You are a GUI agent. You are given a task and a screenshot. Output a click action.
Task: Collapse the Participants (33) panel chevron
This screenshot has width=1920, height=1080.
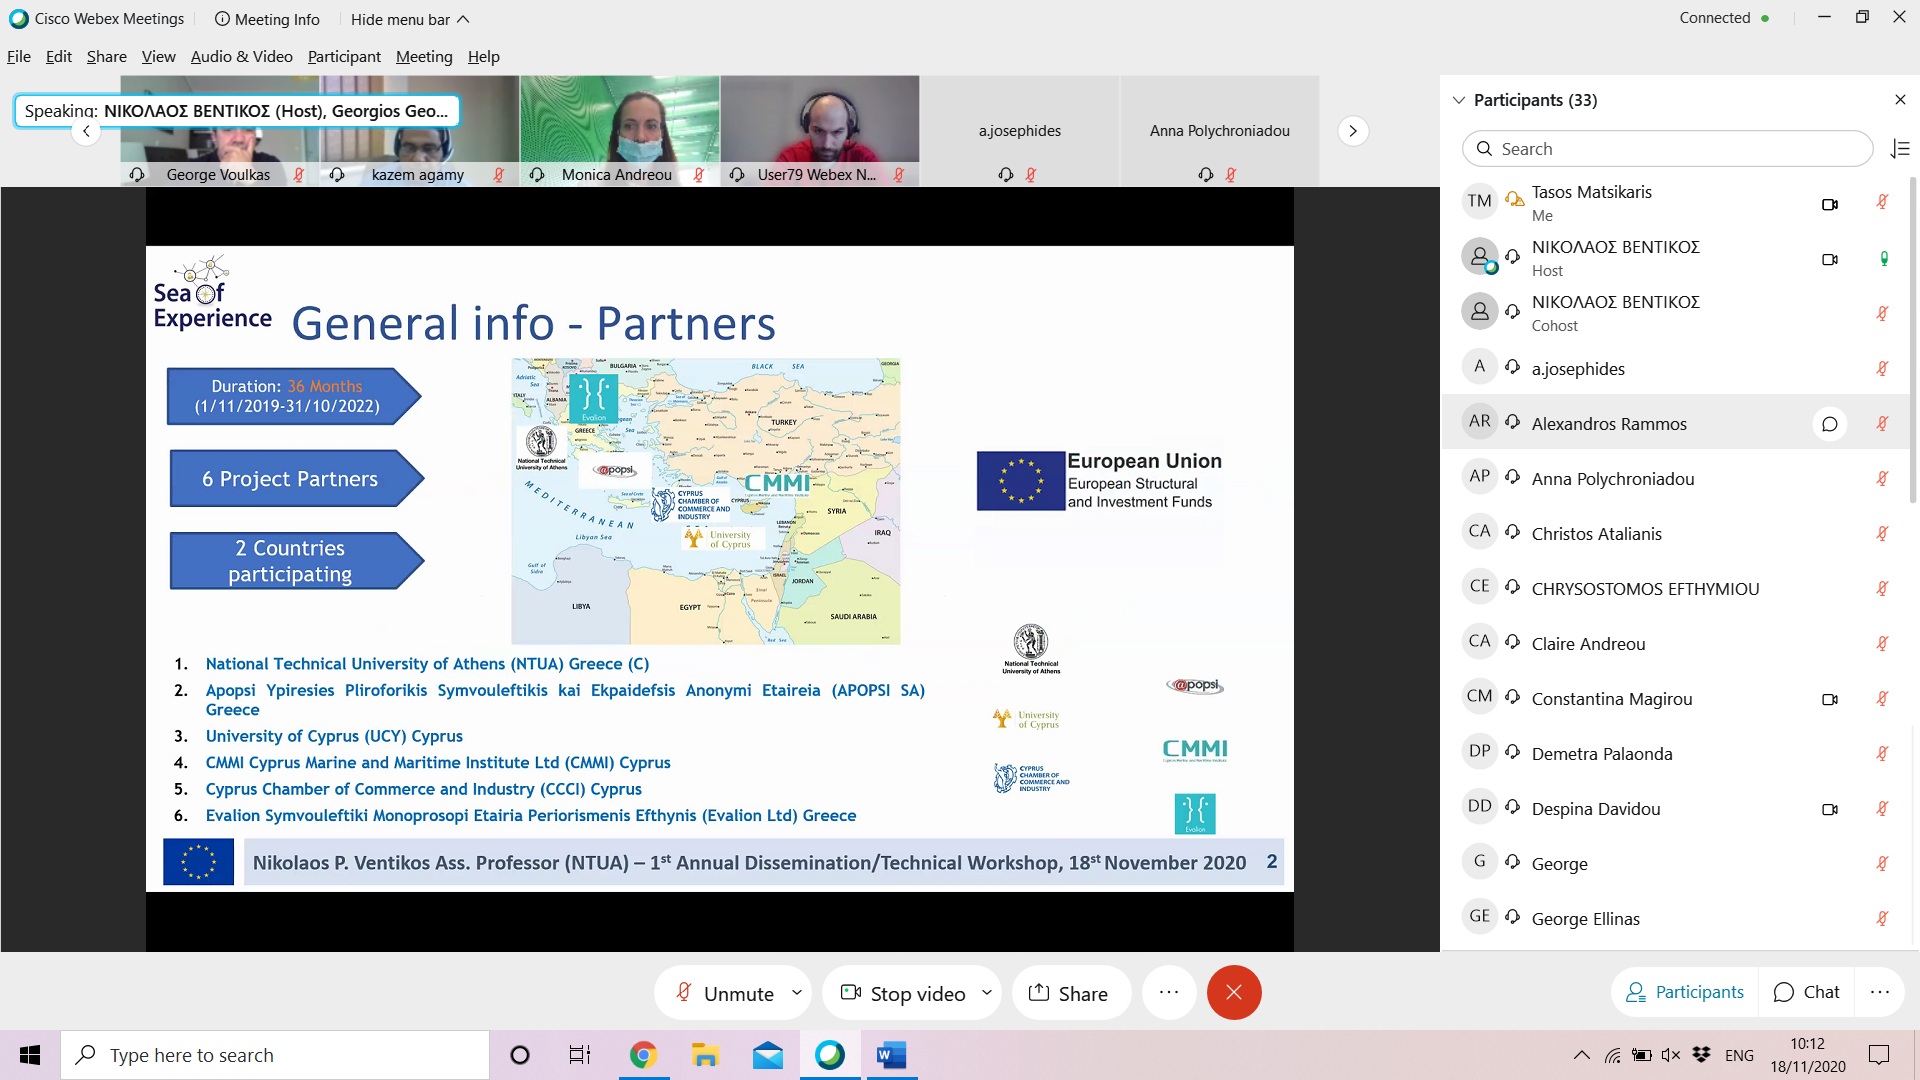click(1459, 100)
